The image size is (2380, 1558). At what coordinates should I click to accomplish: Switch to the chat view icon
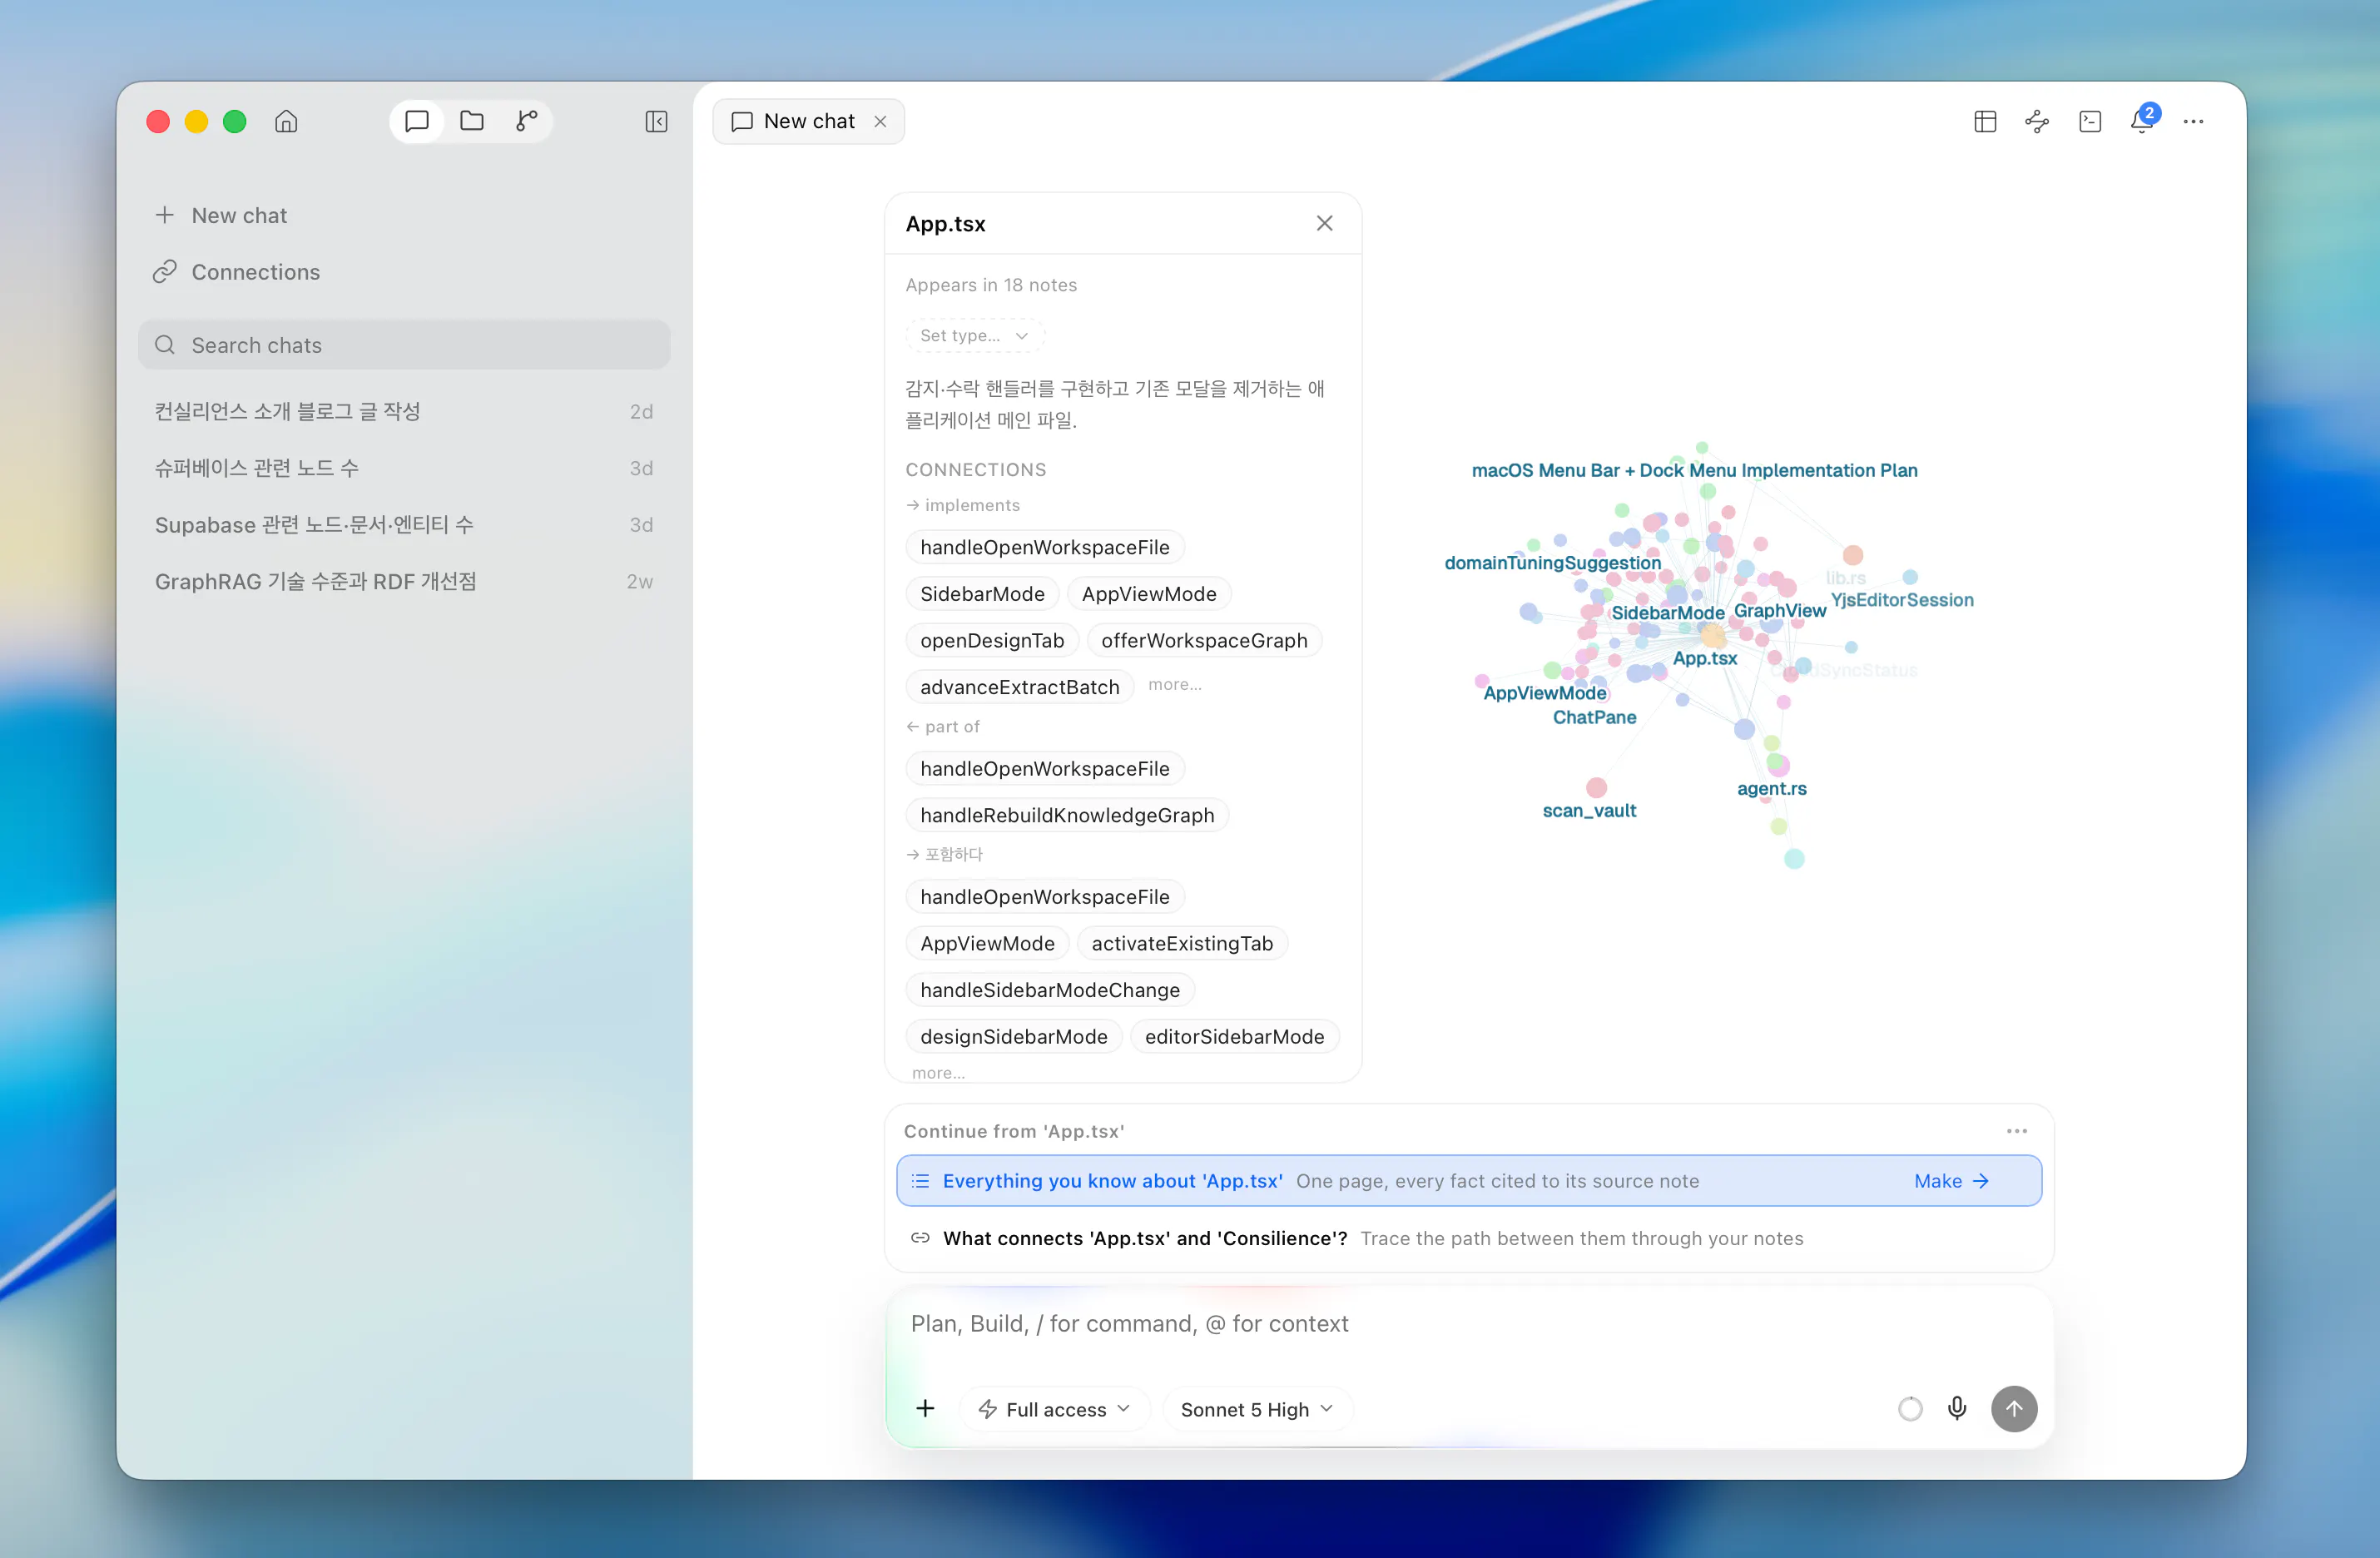pyautogui.click(x=417, y=121)
